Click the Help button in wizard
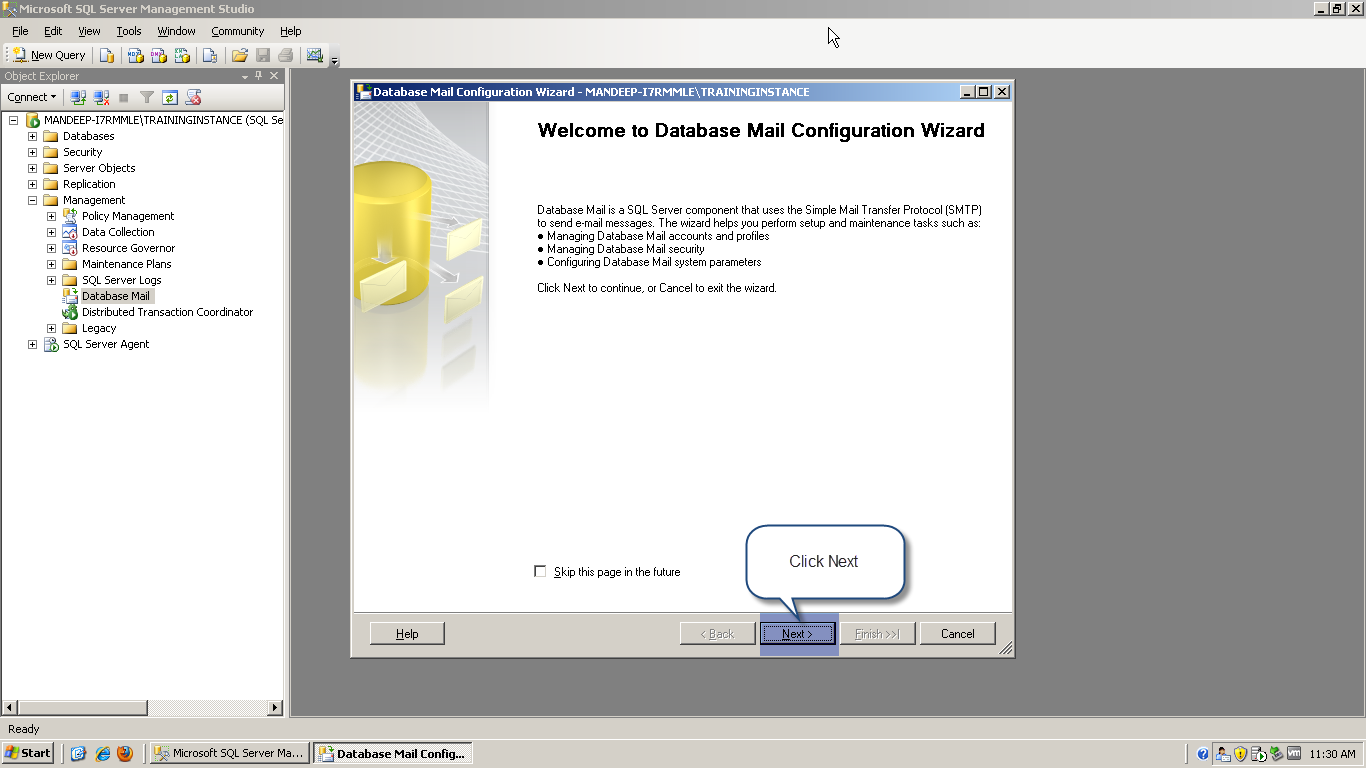The height and width of the screenshot is (768, 1366). (407, 634)
